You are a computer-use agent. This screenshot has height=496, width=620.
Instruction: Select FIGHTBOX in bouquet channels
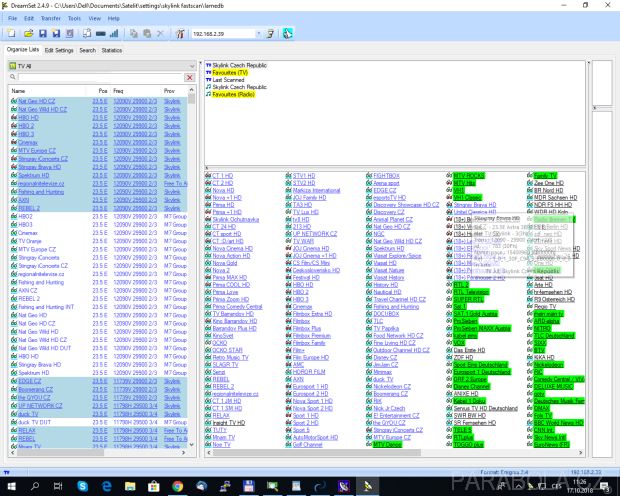pyautogui.click(x=386, y=176)
